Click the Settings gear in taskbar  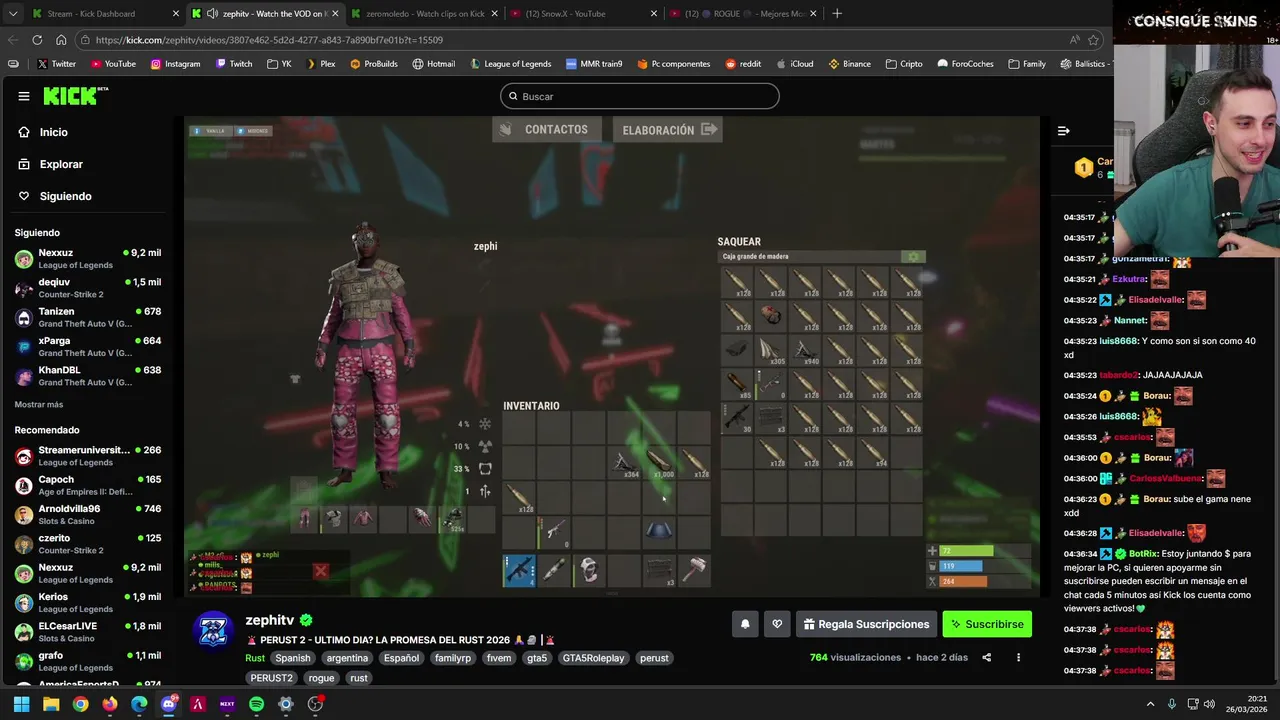point(285,704)
